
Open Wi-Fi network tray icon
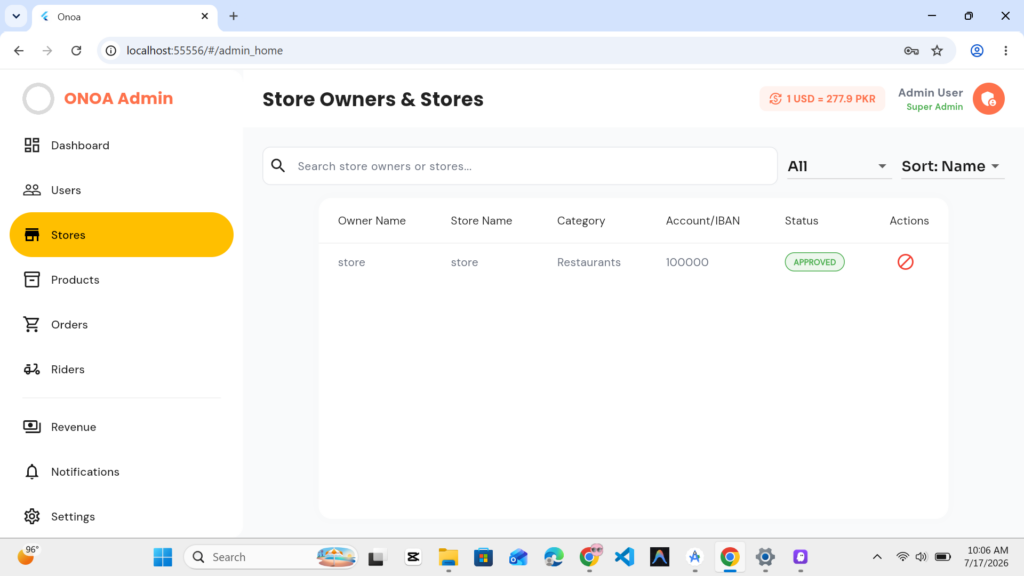click(x=903, y=557)
